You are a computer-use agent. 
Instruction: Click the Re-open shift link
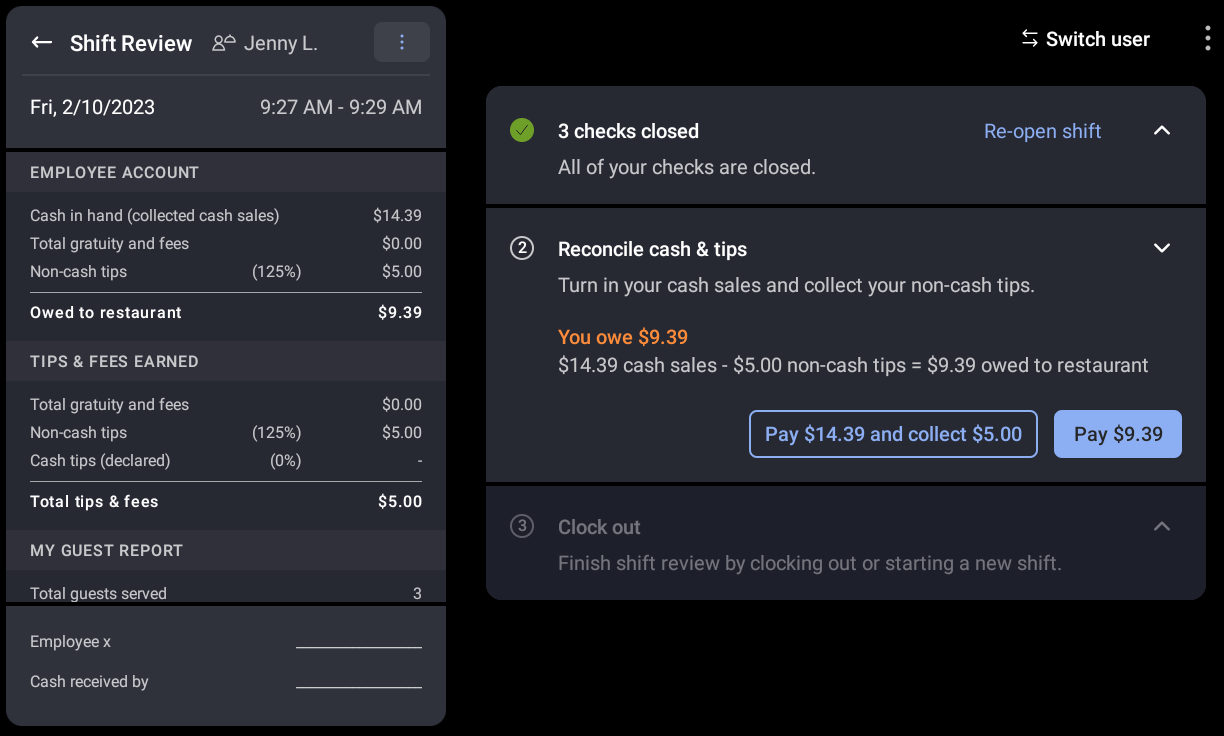click(1042, 131)
